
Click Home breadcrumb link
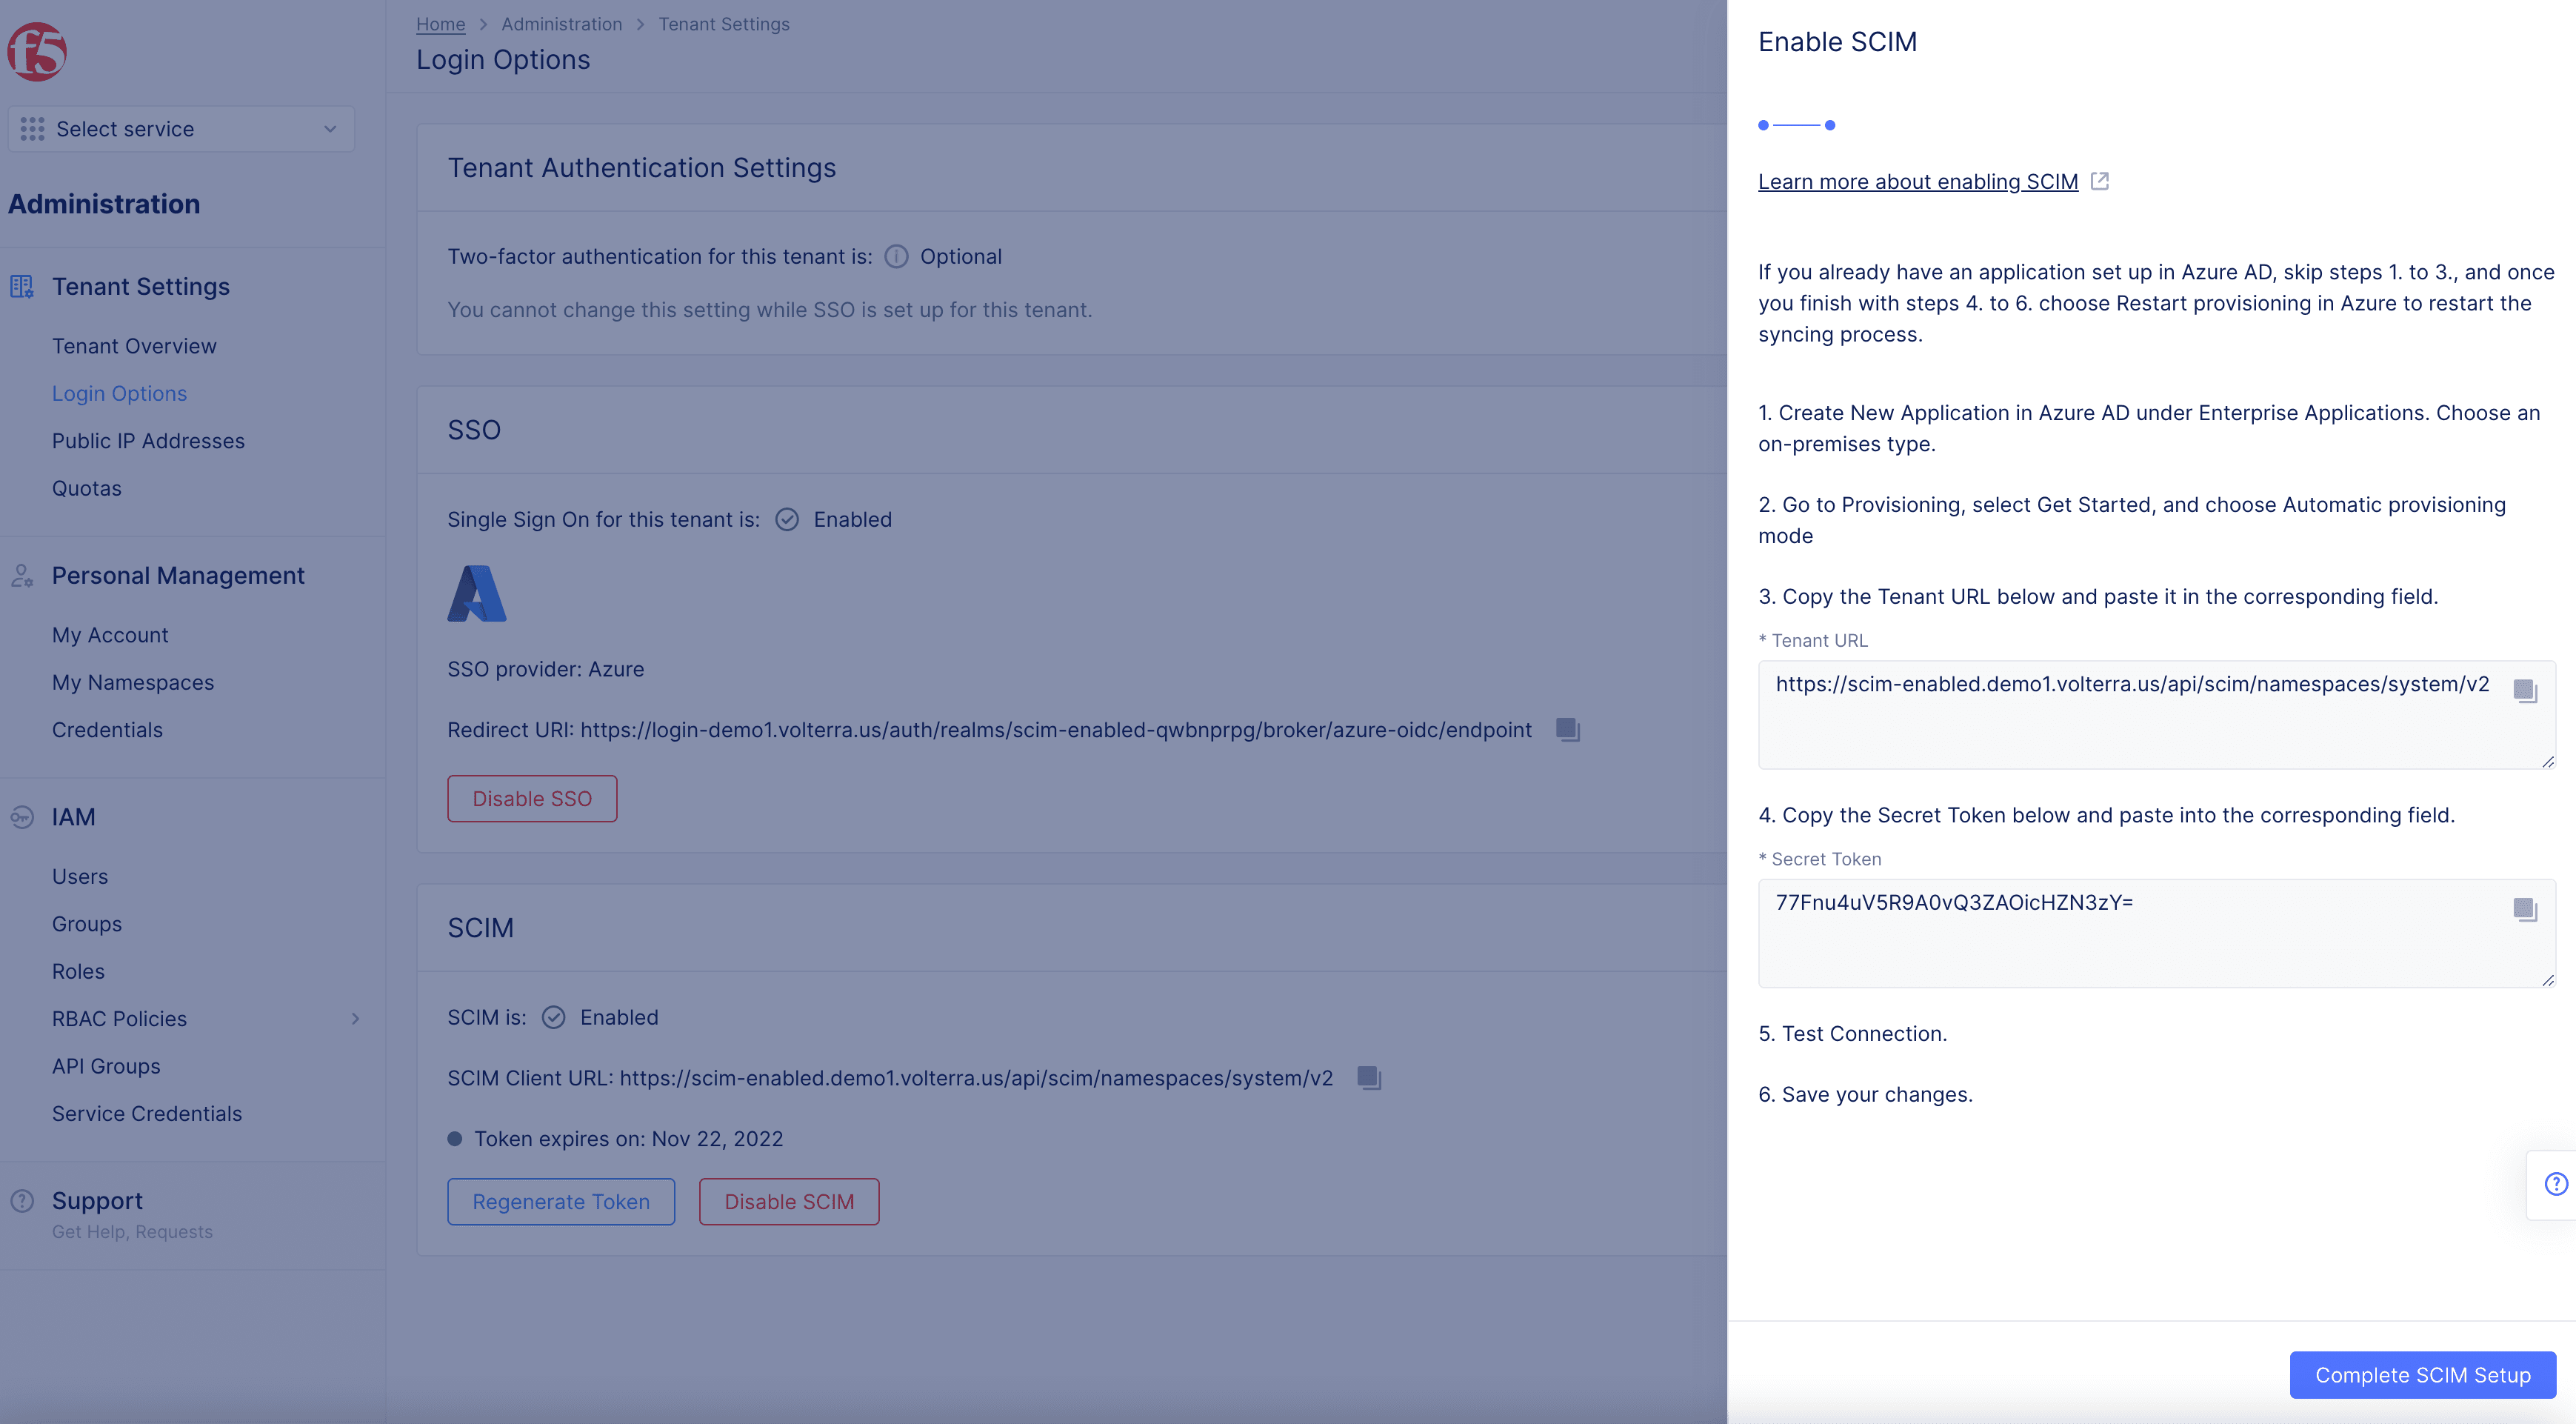point(441,24)
